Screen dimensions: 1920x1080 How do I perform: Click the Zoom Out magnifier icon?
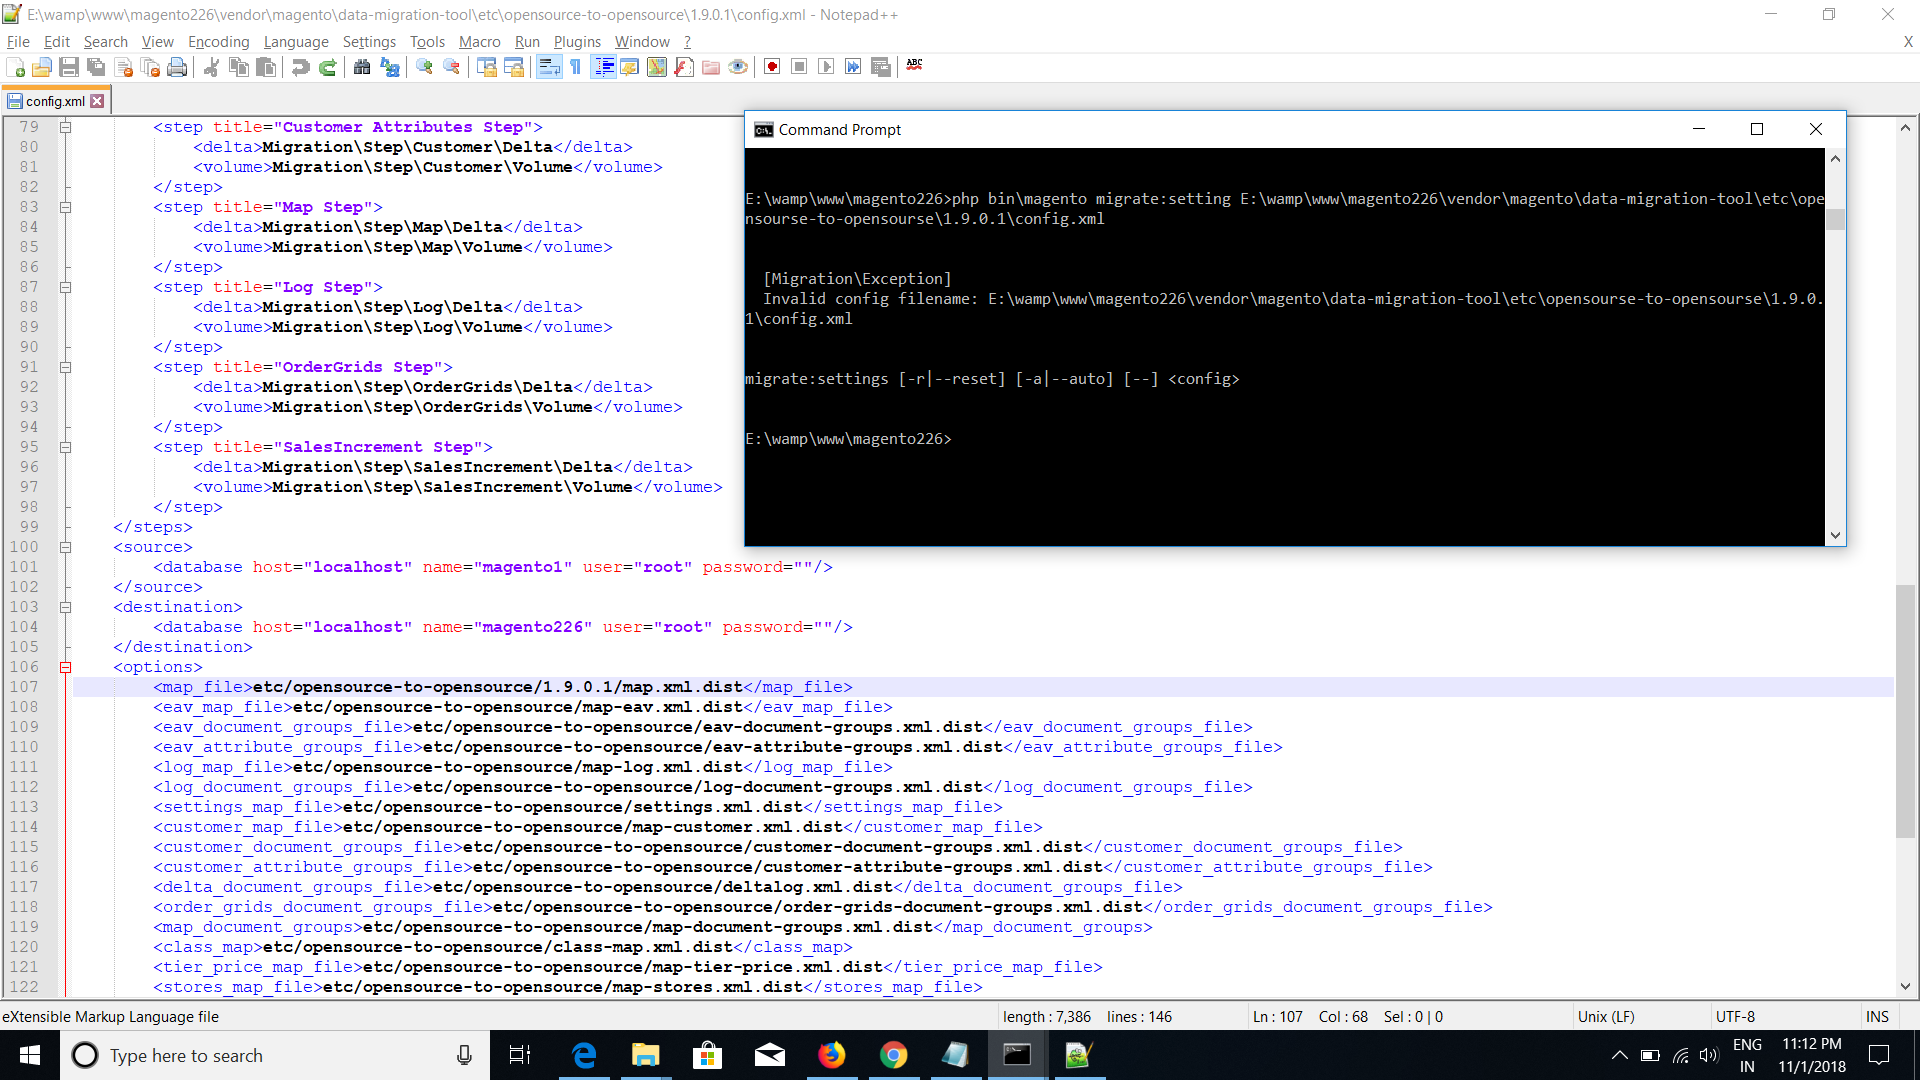click(451, 67)
